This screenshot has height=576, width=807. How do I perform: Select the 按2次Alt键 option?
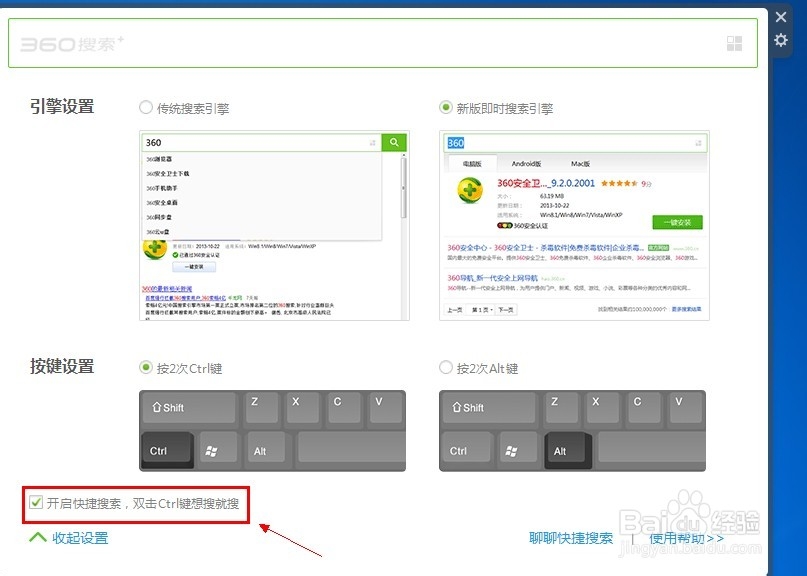coord(446,367)
